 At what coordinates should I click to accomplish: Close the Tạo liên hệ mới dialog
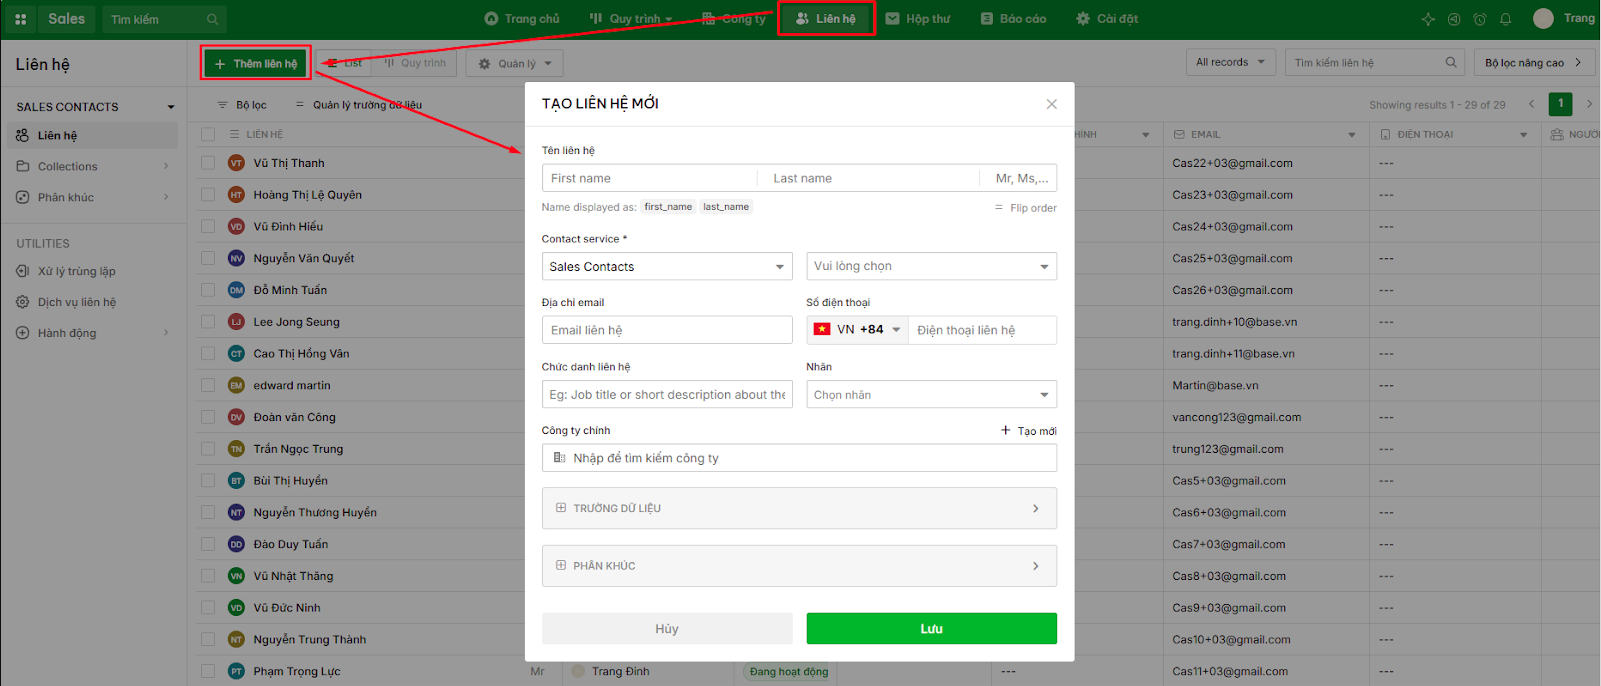click(1051, 104)
